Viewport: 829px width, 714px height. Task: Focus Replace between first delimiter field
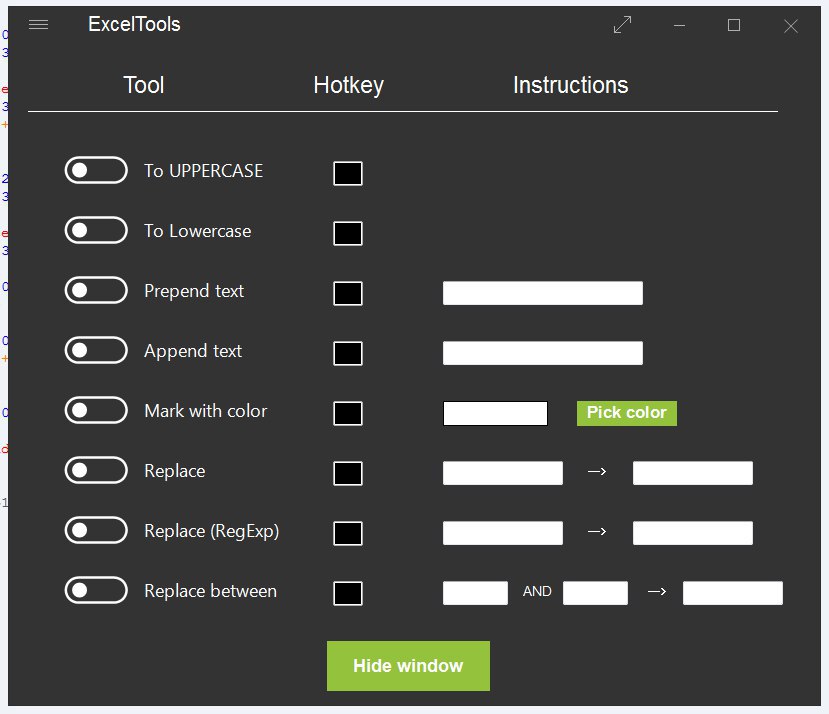coord(475,593)
